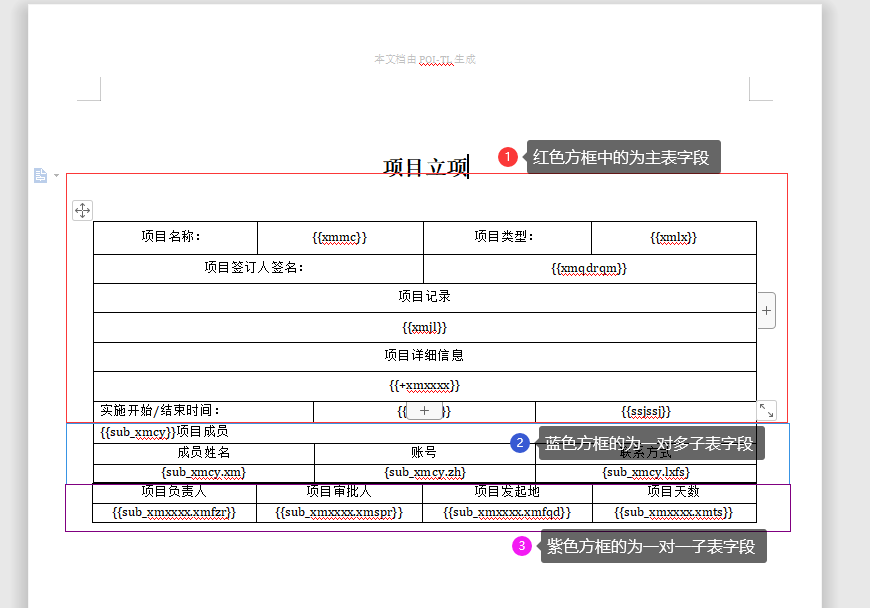Click the {{ssjssj}} time field cell
This screenshot has width=870, height=608.
coord(645,412)
